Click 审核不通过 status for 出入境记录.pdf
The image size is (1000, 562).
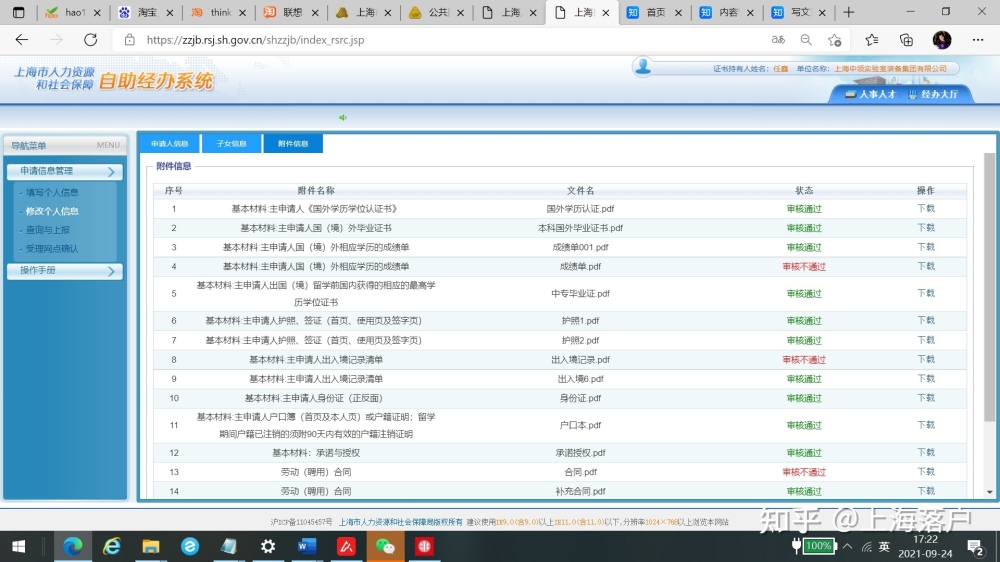[x=804, y=360]
